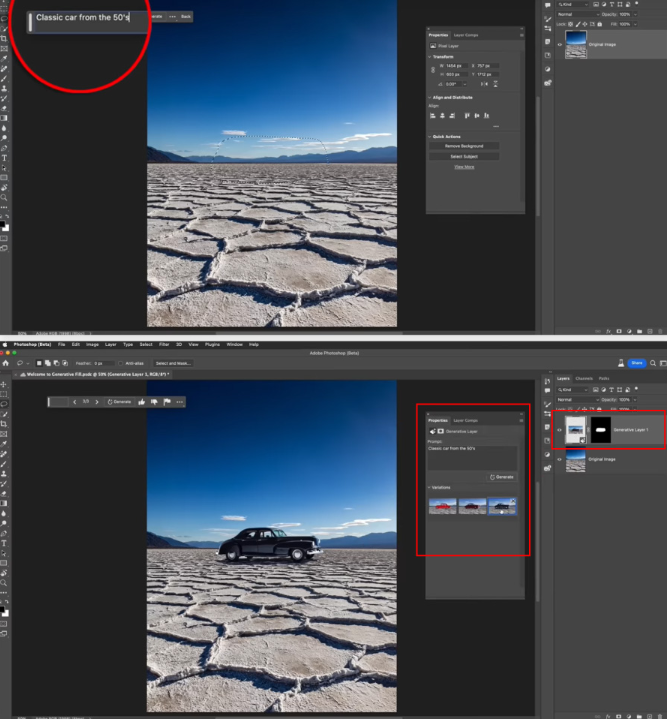
Task: Open more options in lower contextual task bar
Action: [x=180, y=402]
